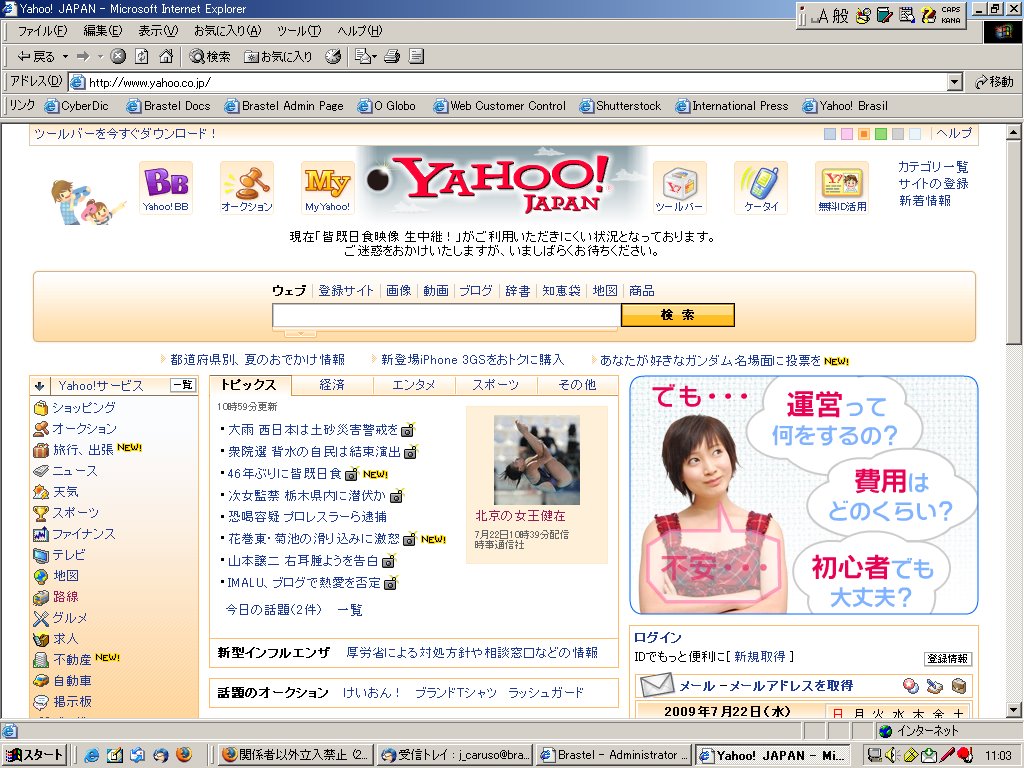Click in the Yahoo search text field
This screenshot has width=1024, height=768.
pyautogui.click(x=447, y=315)
